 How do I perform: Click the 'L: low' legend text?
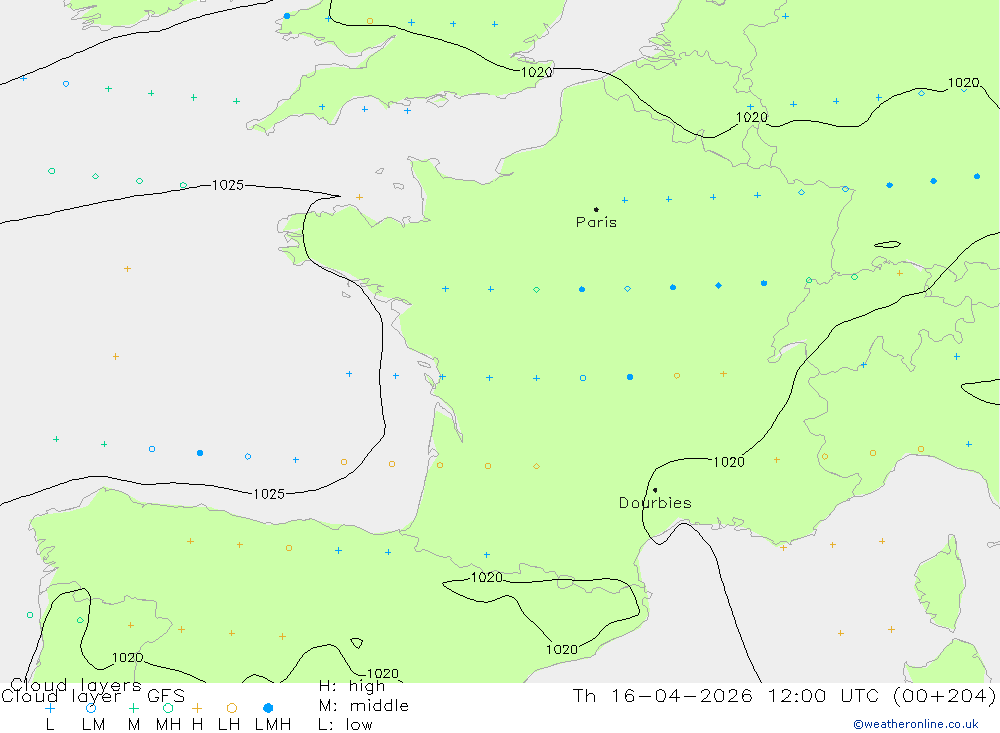[345, 725]
